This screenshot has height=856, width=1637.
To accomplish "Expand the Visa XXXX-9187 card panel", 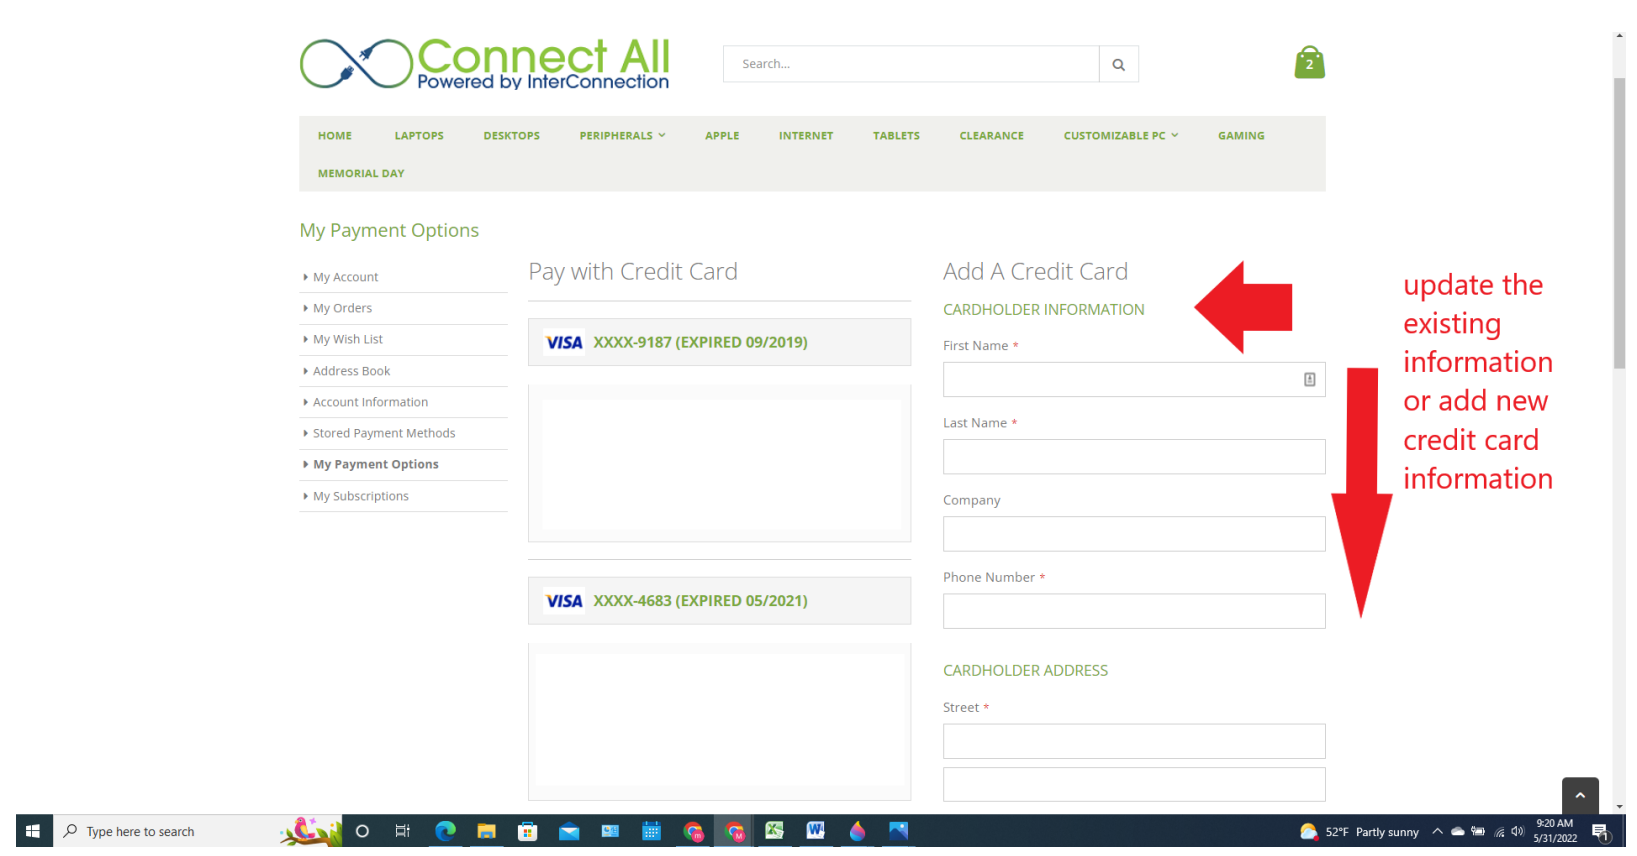I will [719, 342].
